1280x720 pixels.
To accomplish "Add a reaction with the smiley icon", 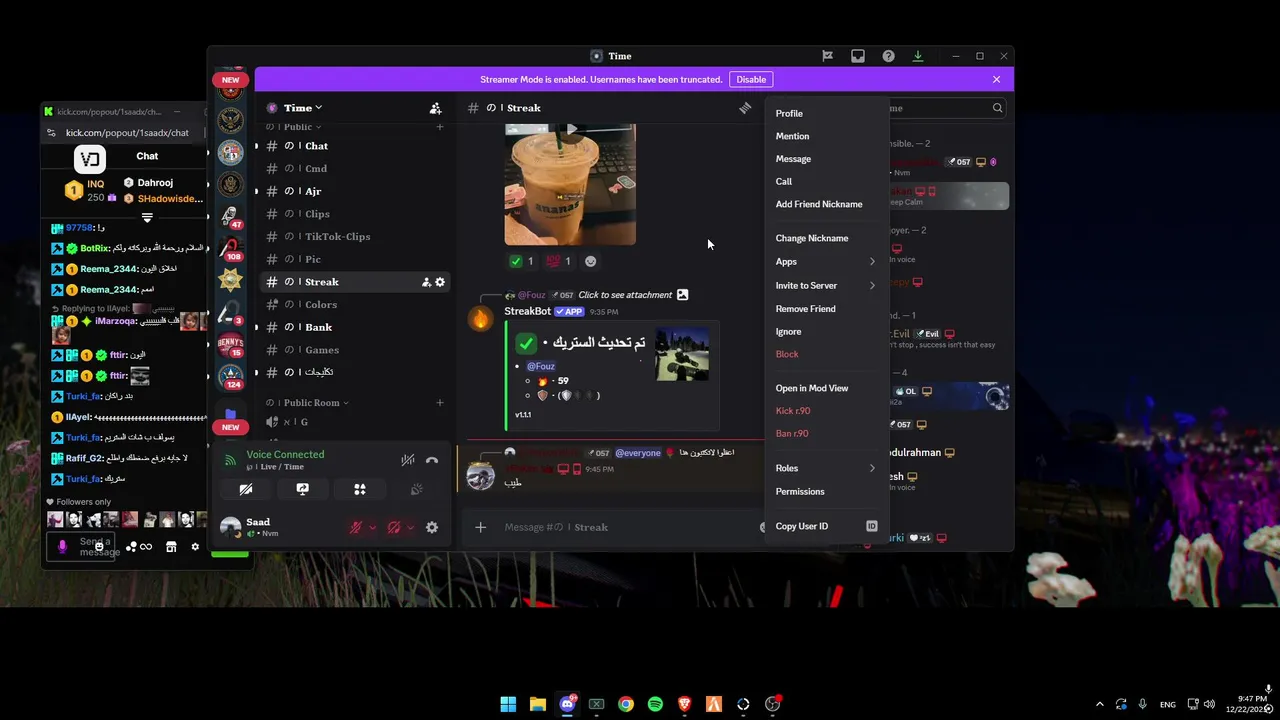I will [591, 261].
